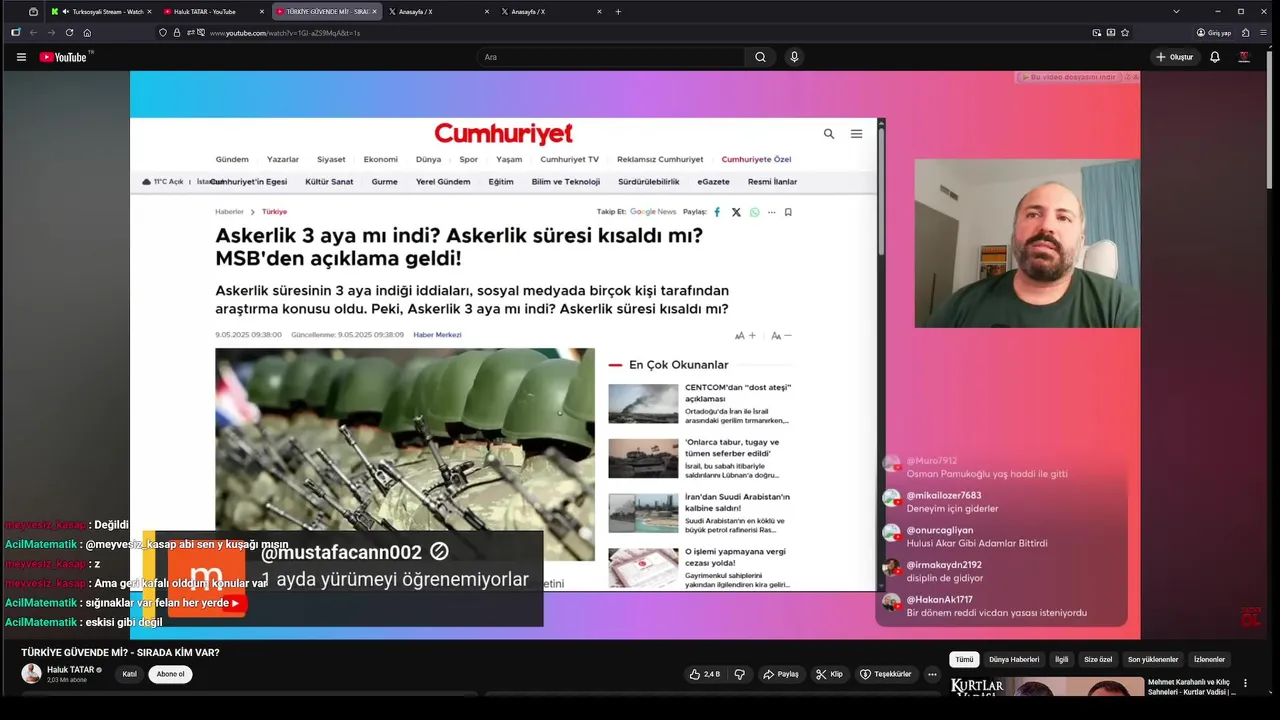This screenshot has height=720, width=1280.
Task: Click the shield tracking protection icon
Action: (163, 33)
